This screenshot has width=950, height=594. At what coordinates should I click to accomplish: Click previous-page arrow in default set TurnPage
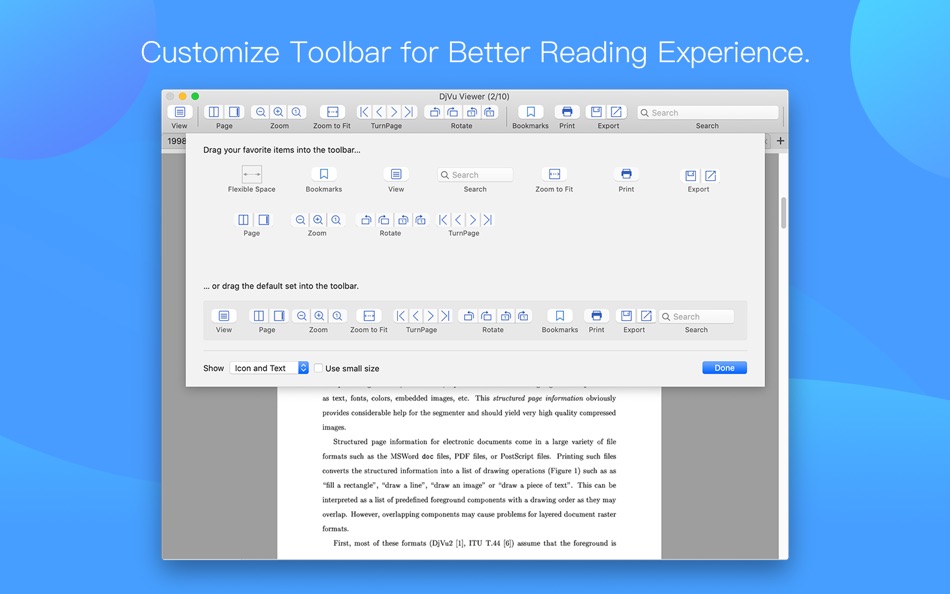(416, 316)
